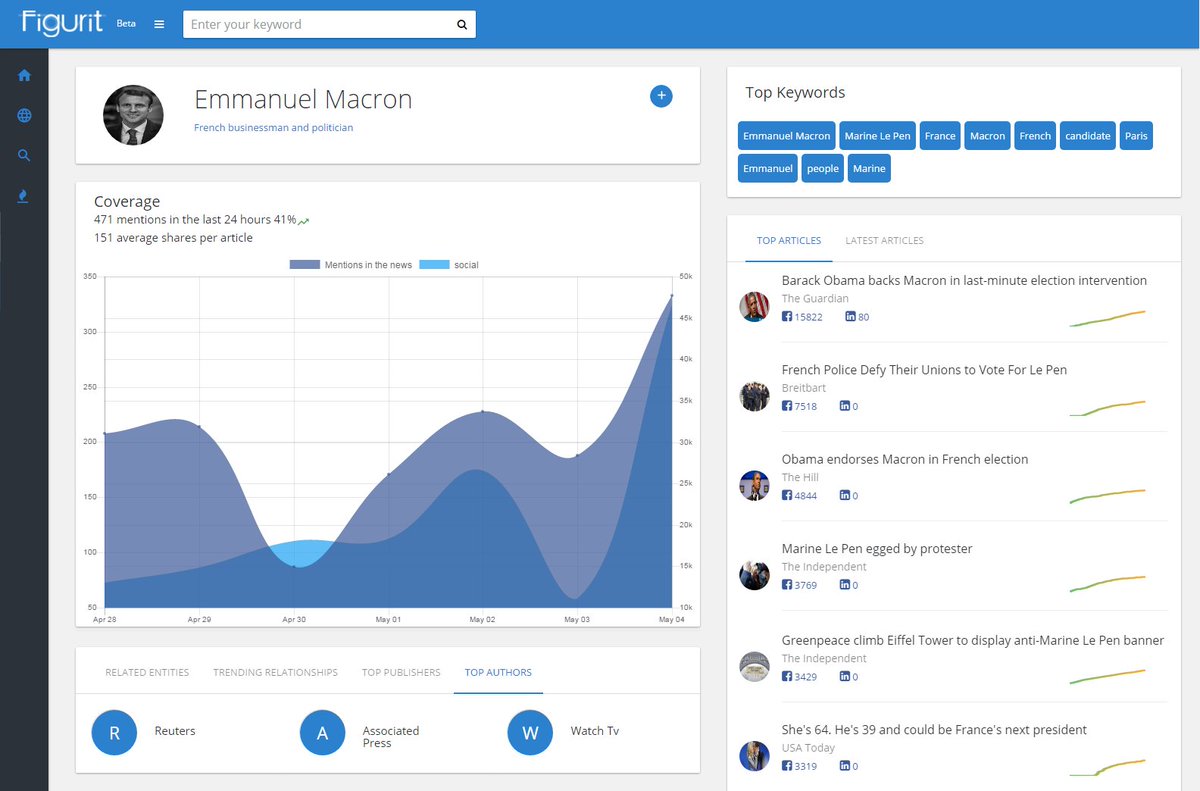This screenshot has width=1200, height=791.
Task: Click the Figurit logo
Action: click(62, 23)
